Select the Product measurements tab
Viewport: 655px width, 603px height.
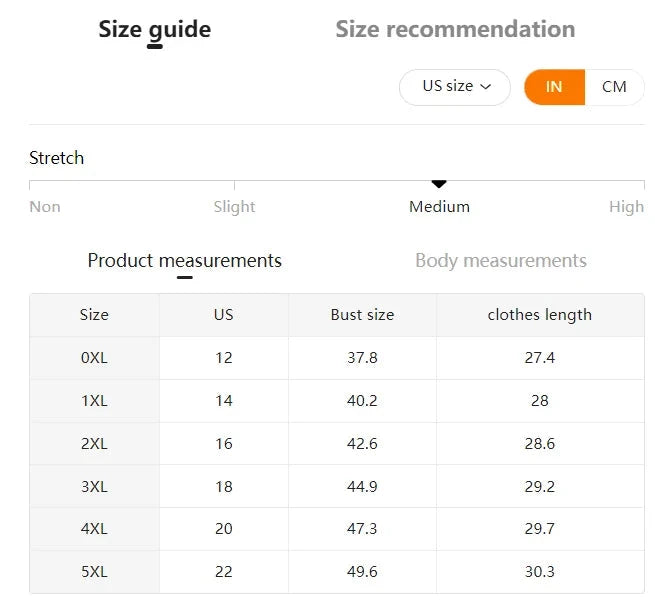click(x=184, y=261)
